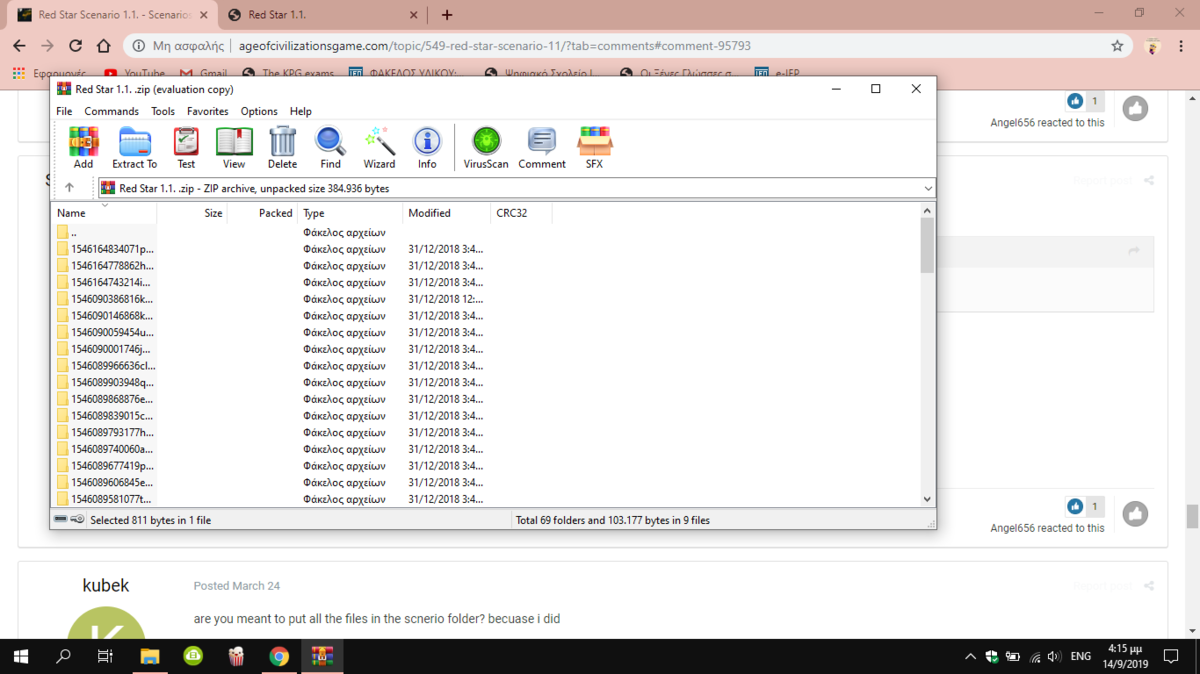Open the notification center icon
This screenshot has height=674, width=1200.
click(x=1171, y=657)
